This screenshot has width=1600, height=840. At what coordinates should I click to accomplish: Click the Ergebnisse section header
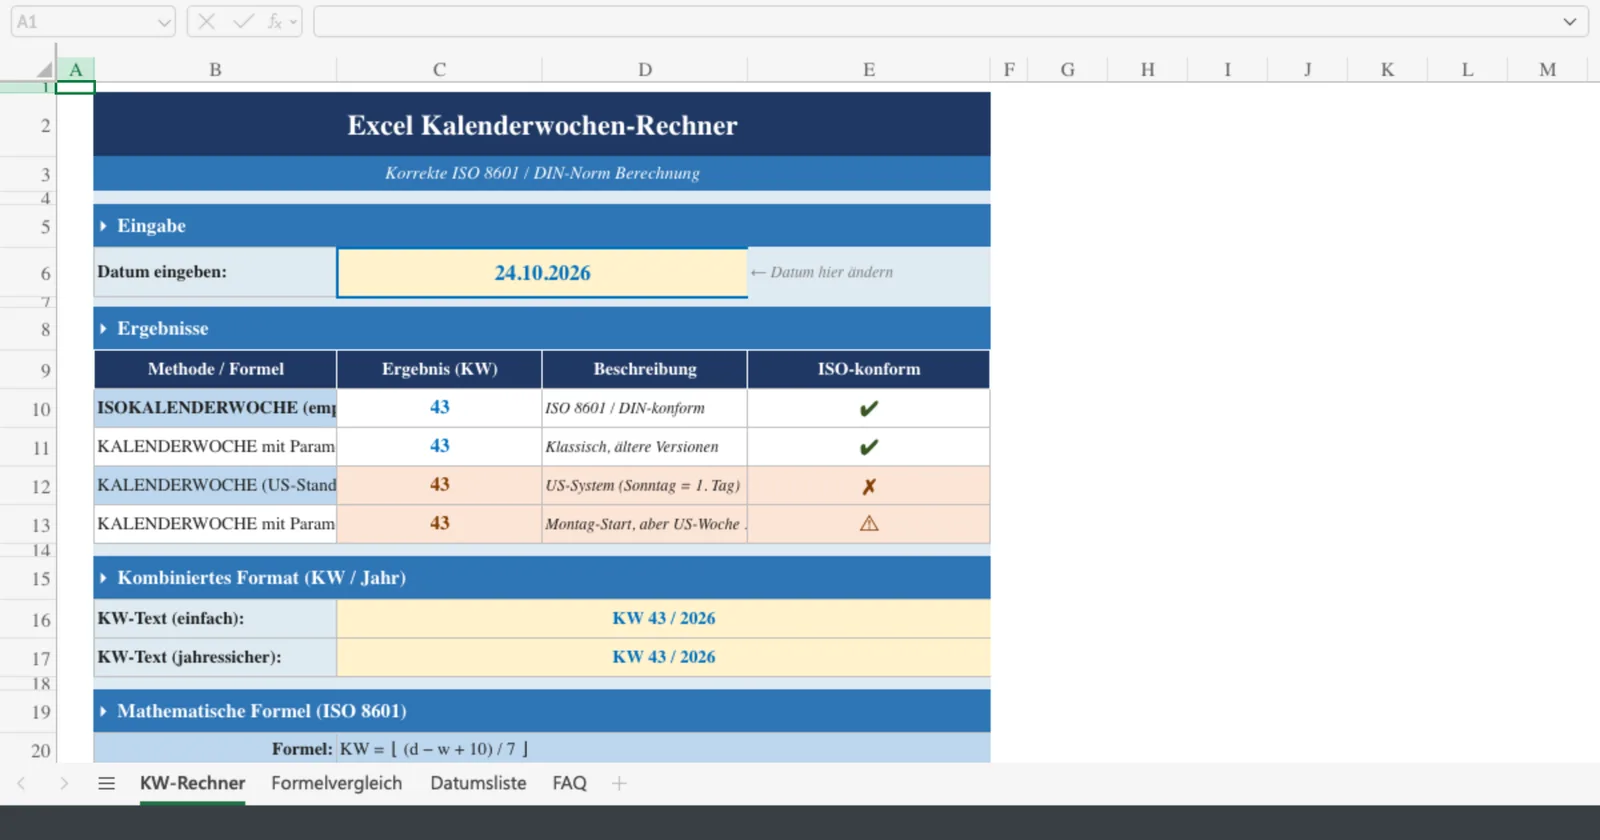pos(542,328)
